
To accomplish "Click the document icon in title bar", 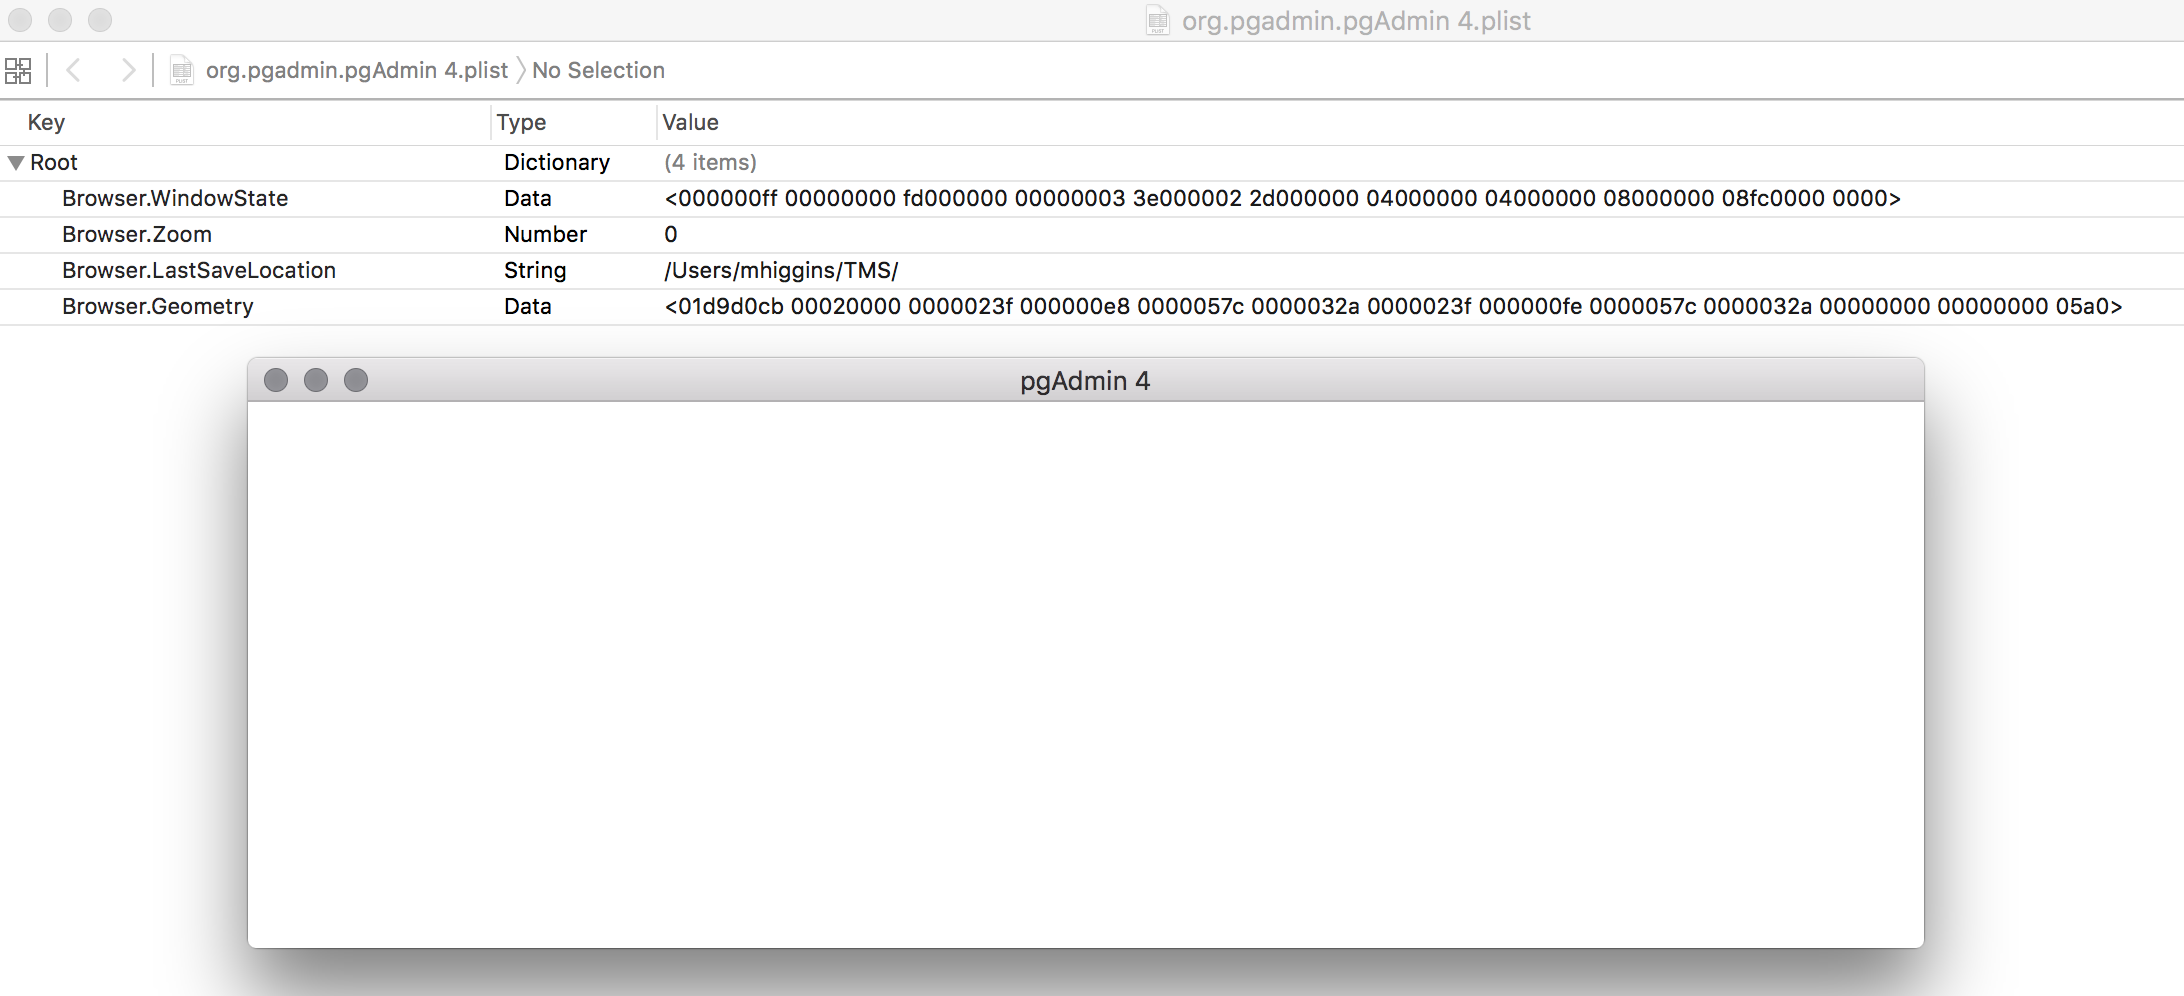I will tap(1157, 20).
